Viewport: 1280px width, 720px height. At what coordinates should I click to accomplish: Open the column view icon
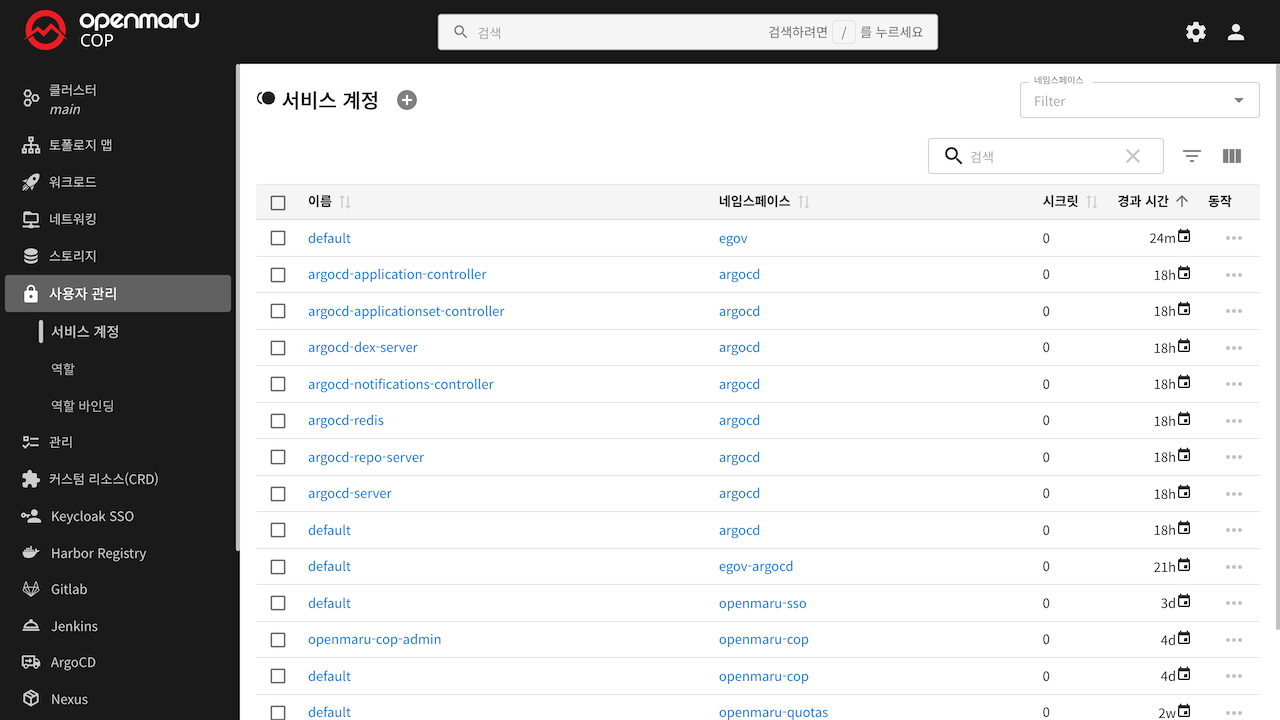click(x=1232, y=156)
